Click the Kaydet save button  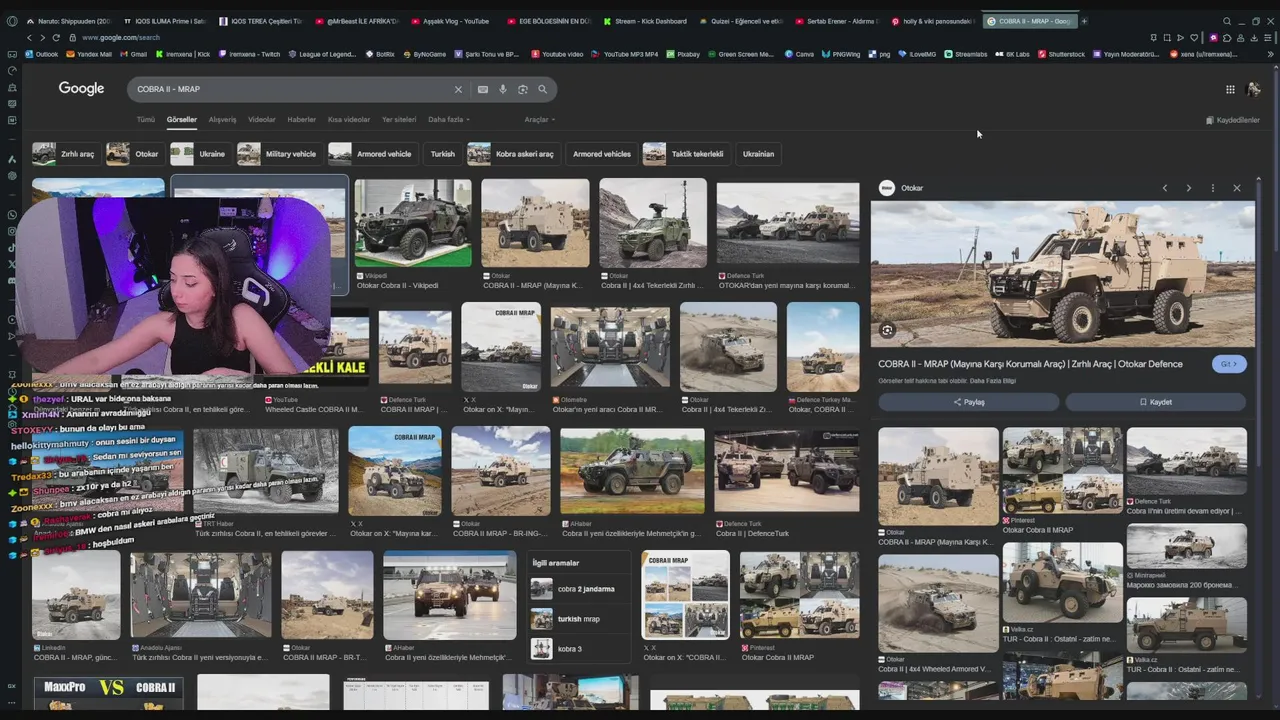[x=1155, y=402]
